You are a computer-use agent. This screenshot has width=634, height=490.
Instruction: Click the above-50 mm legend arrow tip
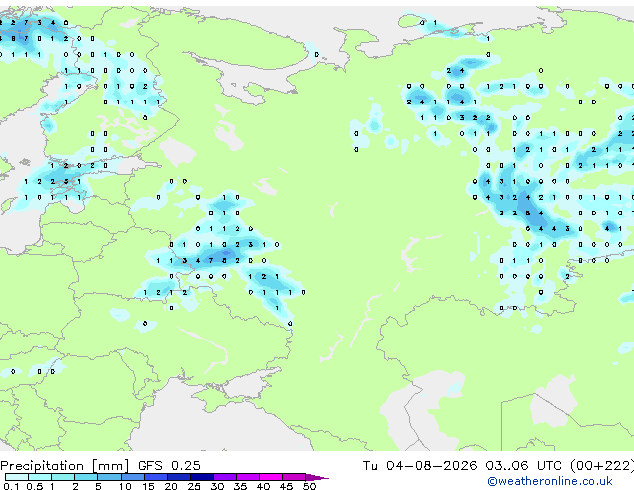[x=317, y=477]
